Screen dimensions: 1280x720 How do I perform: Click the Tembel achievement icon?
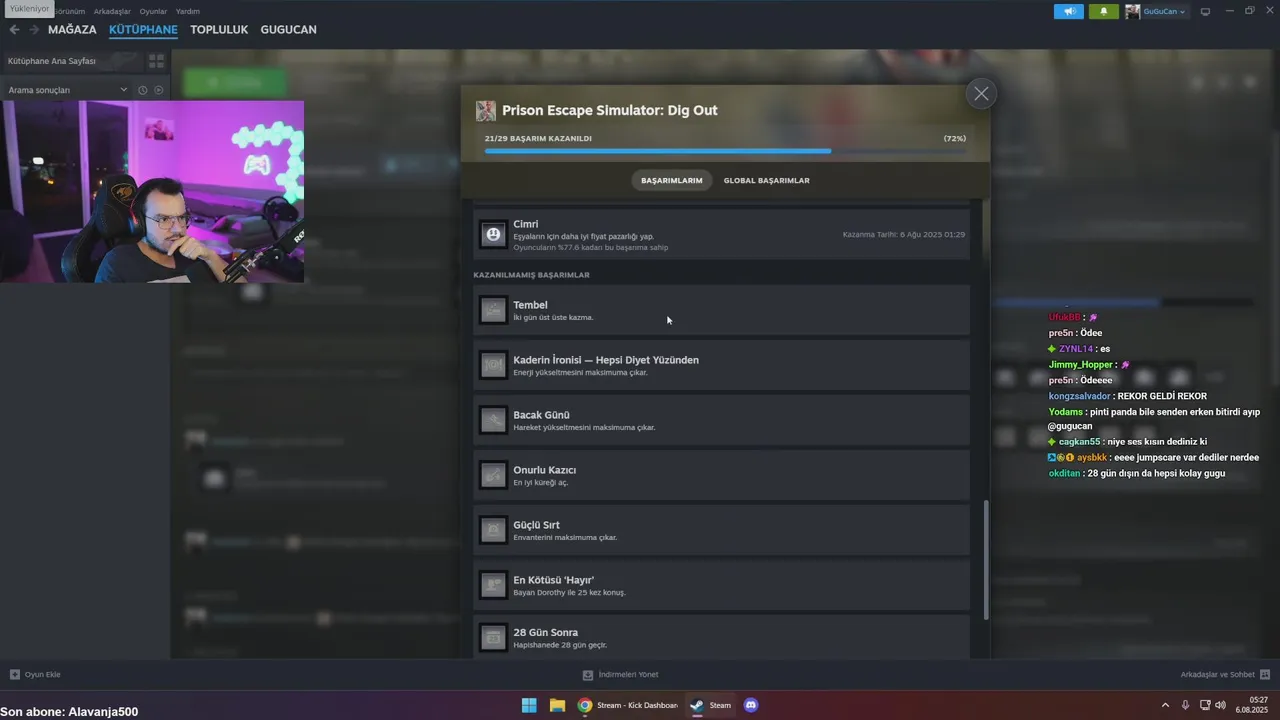pos(493,310)
